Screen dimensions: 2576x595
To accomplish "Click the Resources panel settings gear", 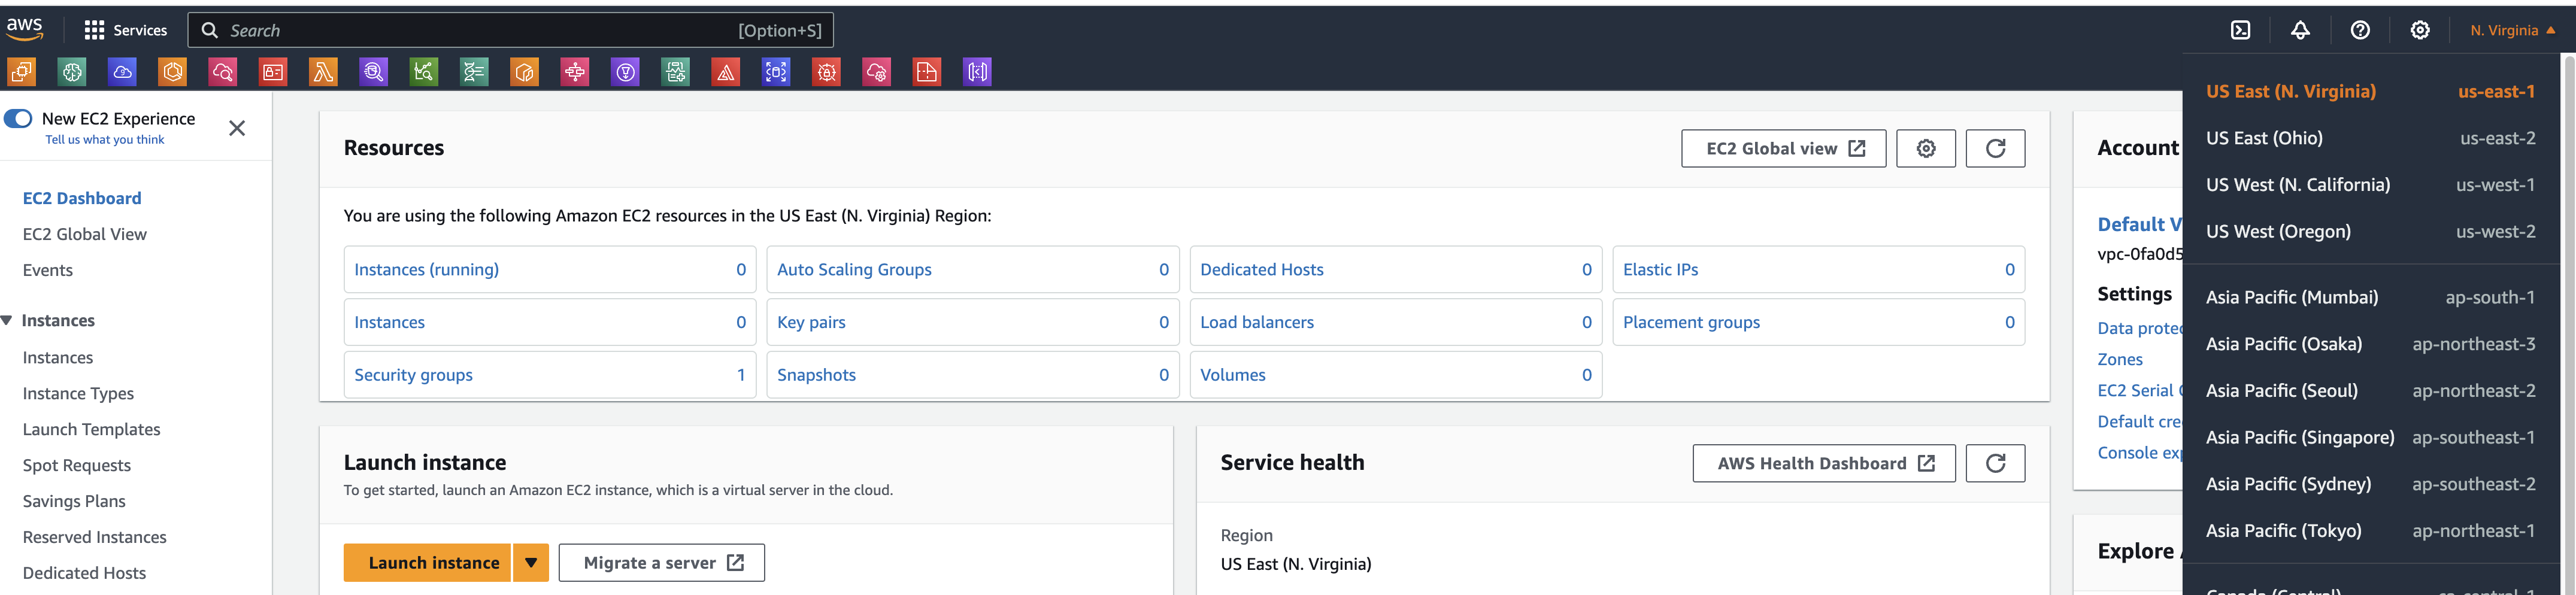I will [1926, 148].
